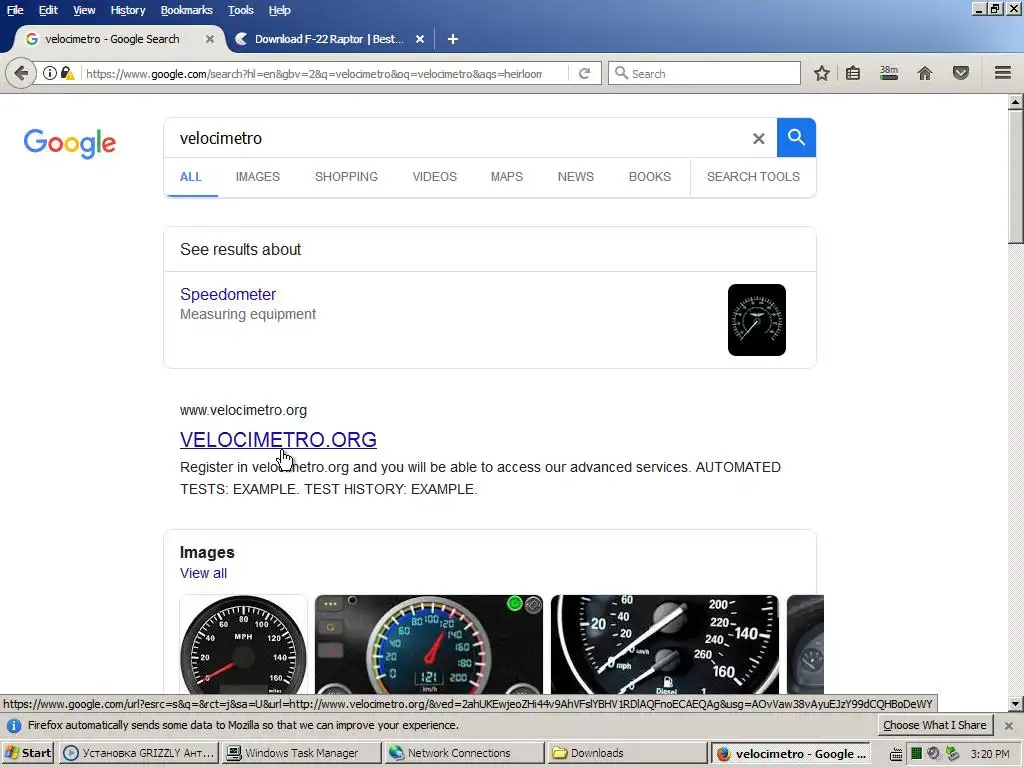Click the www.velocimetro.org URL text
The image size is (1024, 768).
click(x=243, y=410)
